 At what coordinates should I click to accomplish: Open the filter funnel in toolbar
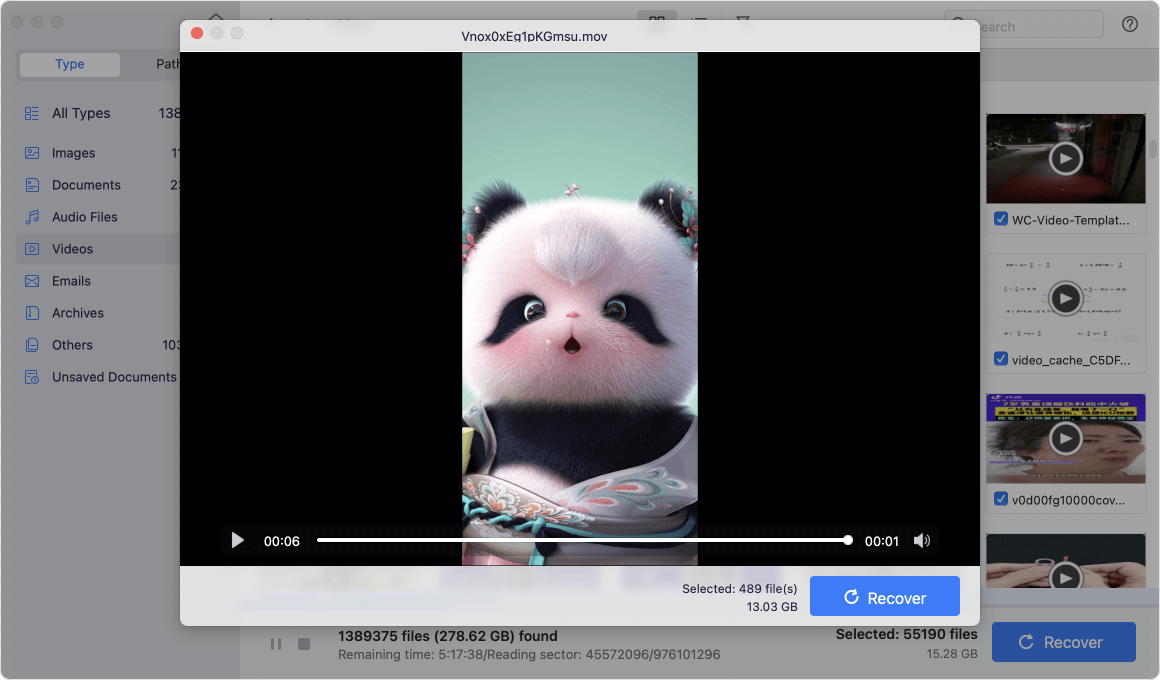pyautogui.click(x=743, y=21)
